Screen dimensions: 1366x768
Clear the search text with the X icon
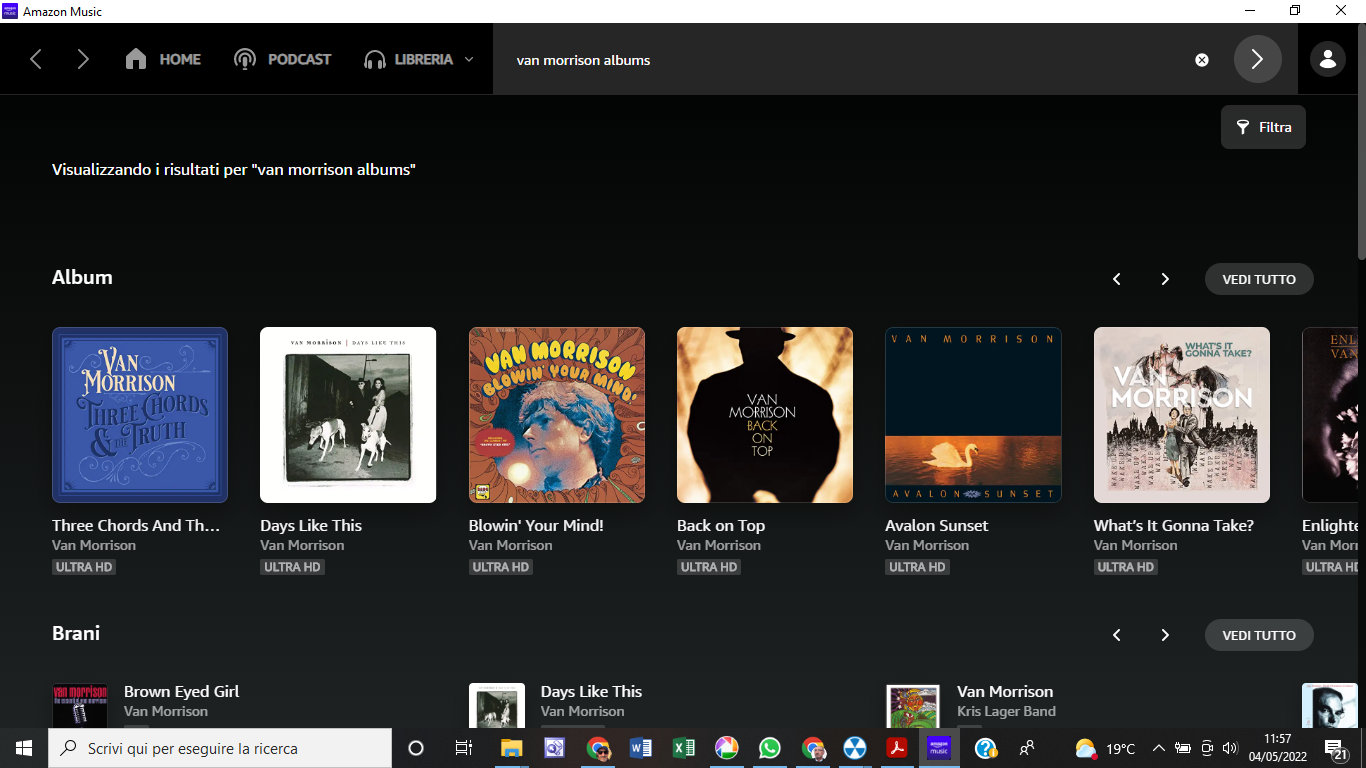(x=1202, y=60)
